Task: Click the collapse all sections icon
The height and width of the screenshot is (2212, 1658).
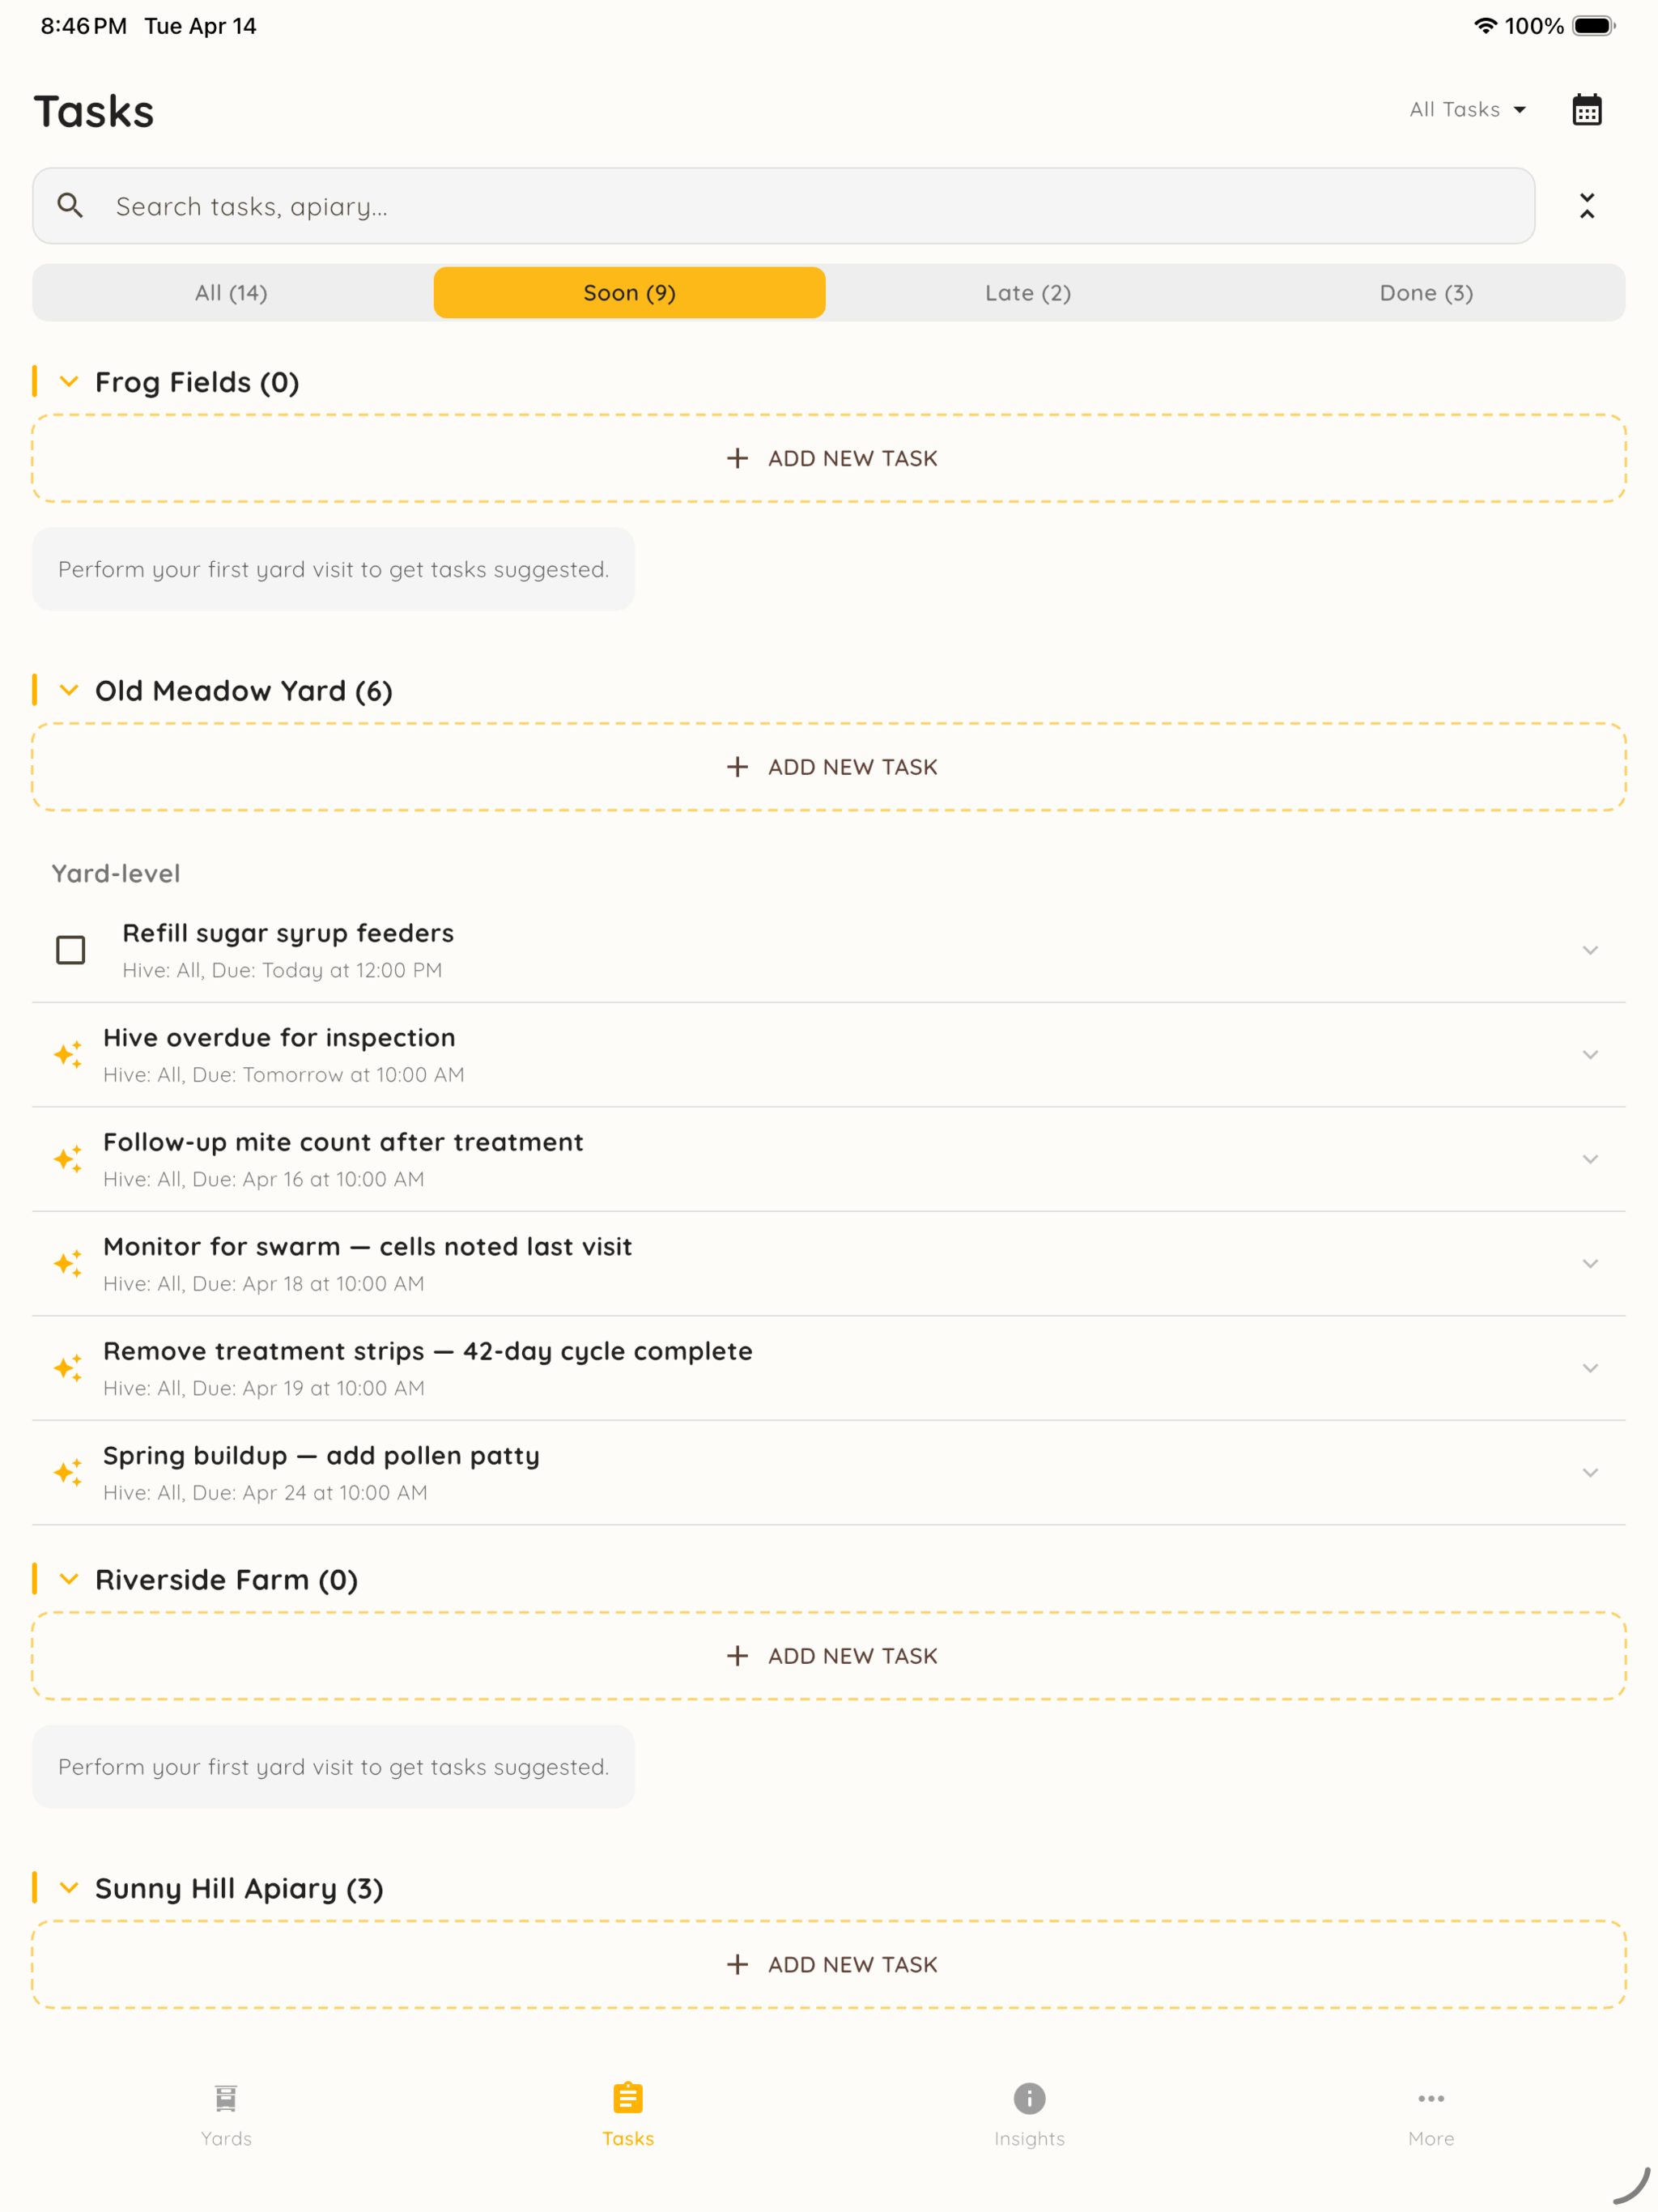Action: coord(1586,206)
